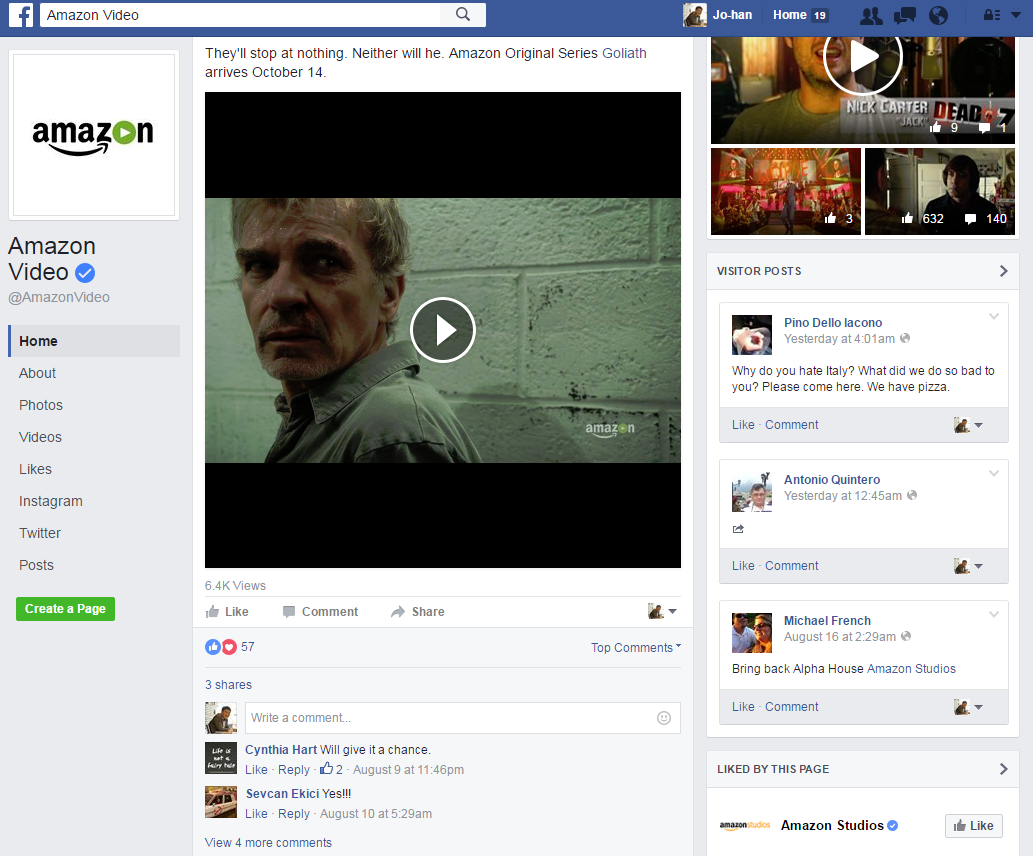Viewport: 1033px width, 856px height.
Task: Open Top Comments sorting dropdown
Action: (636, 648)
